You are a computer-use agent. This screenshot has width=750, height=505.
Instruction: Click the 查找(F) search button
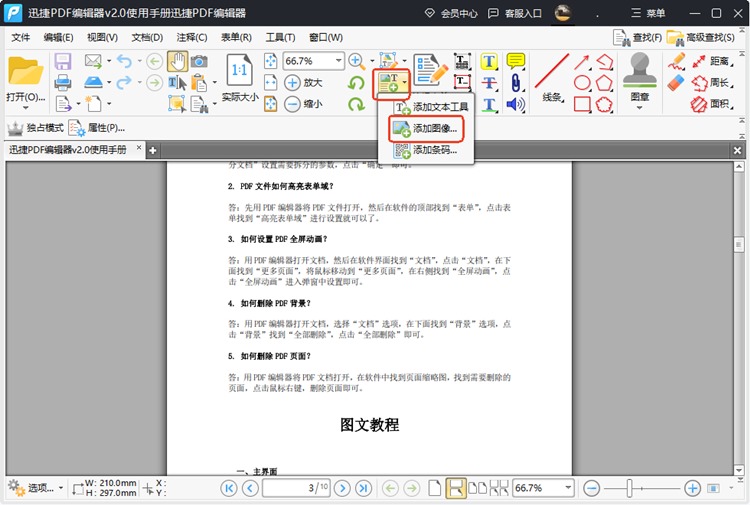coord(638,37)
